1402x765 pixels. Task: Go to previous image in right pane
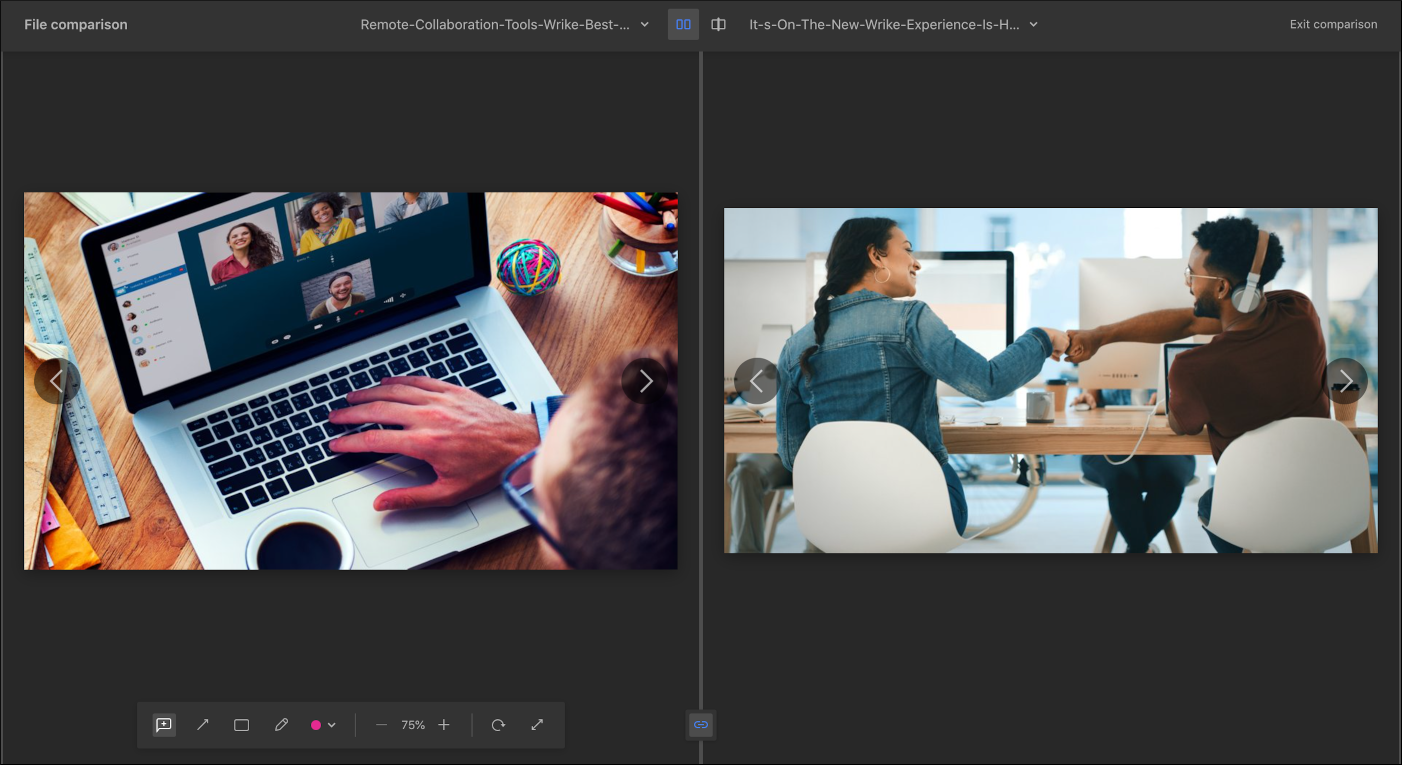(757, 381)
